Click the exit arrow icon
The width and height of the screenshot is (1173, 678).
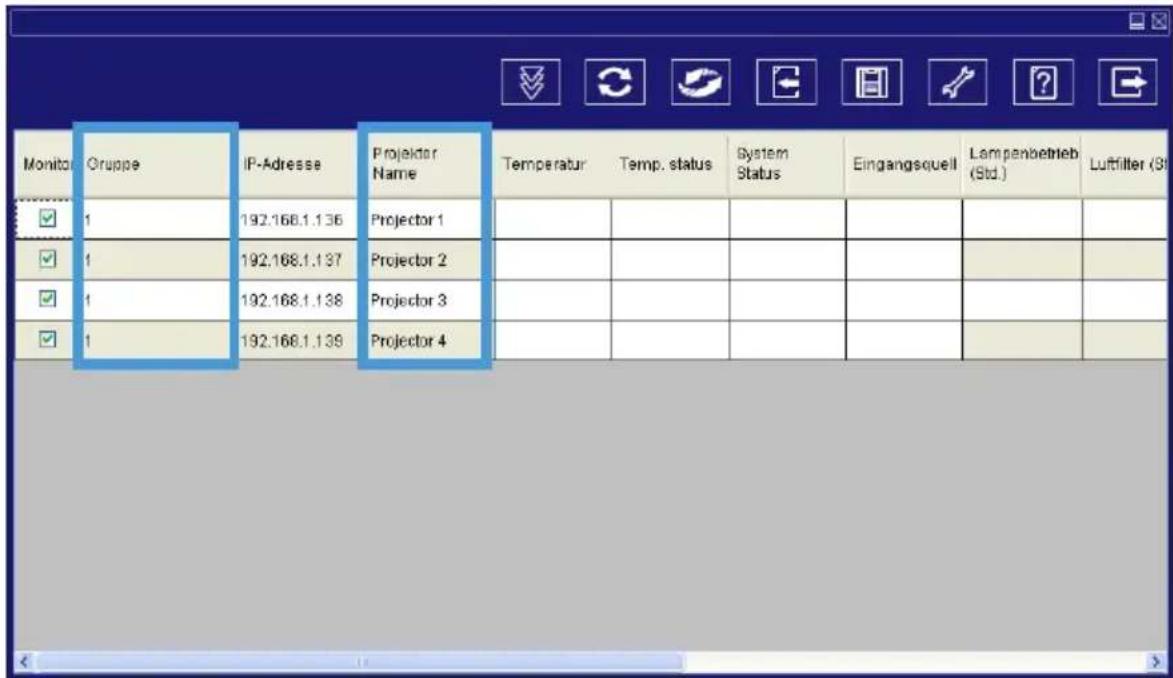click(1127, 82)
